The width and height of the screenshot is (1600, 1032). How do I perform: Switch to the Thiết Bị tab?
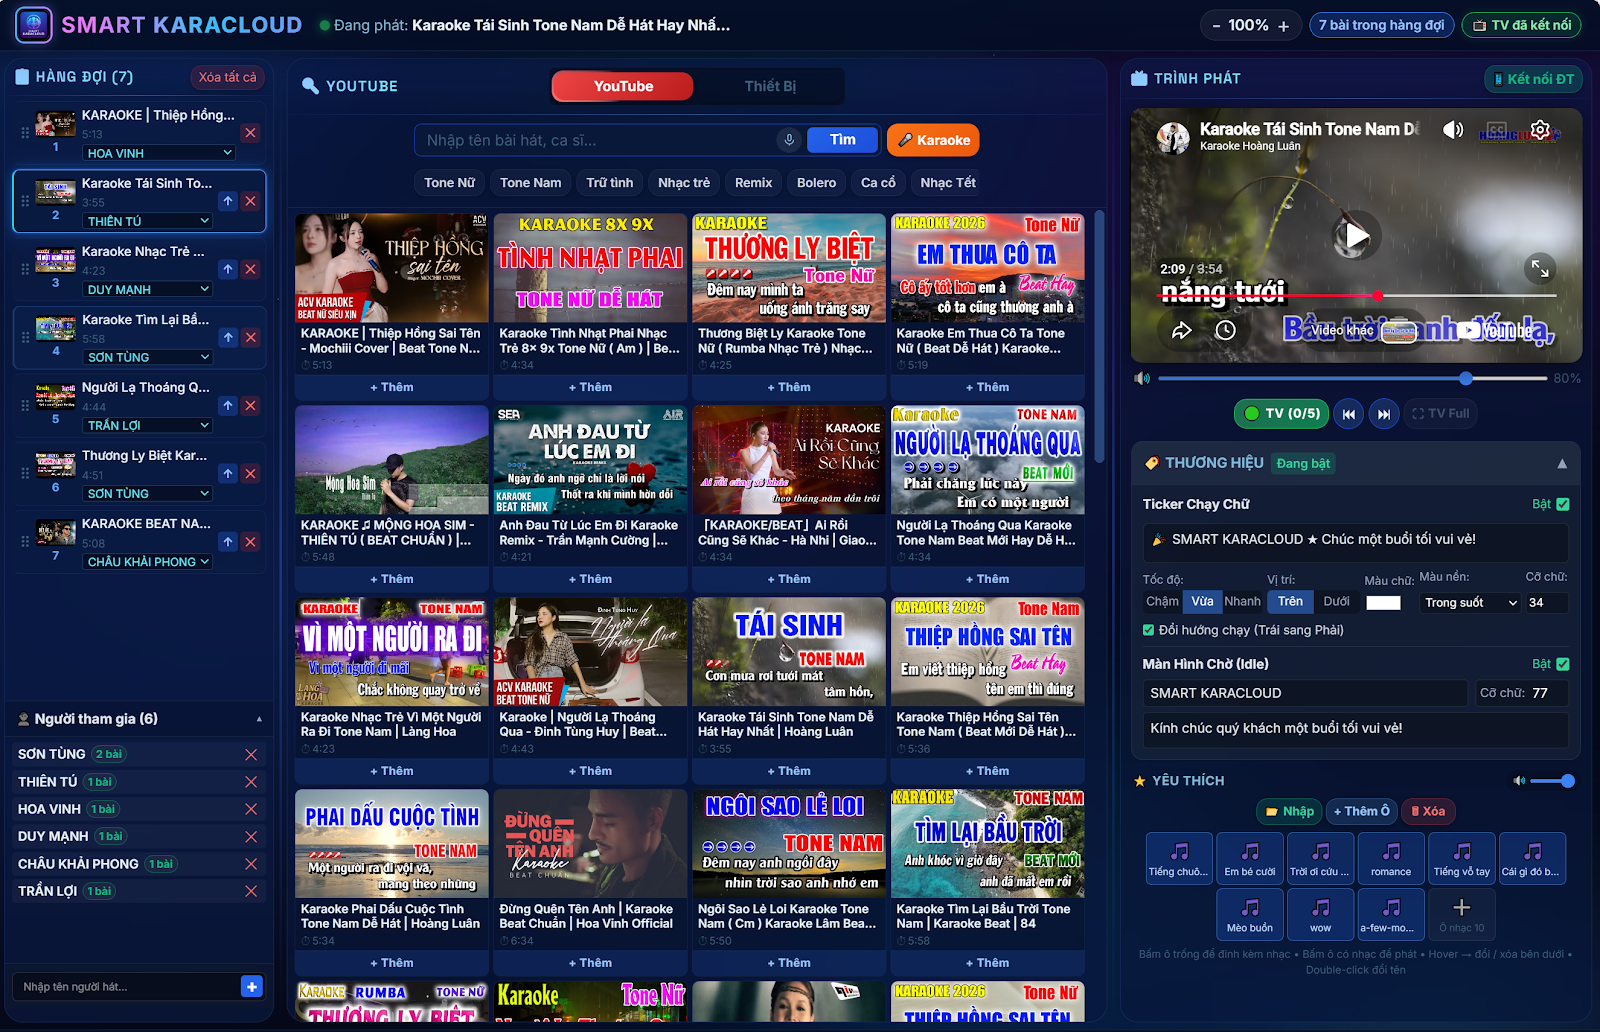point(770,86)
